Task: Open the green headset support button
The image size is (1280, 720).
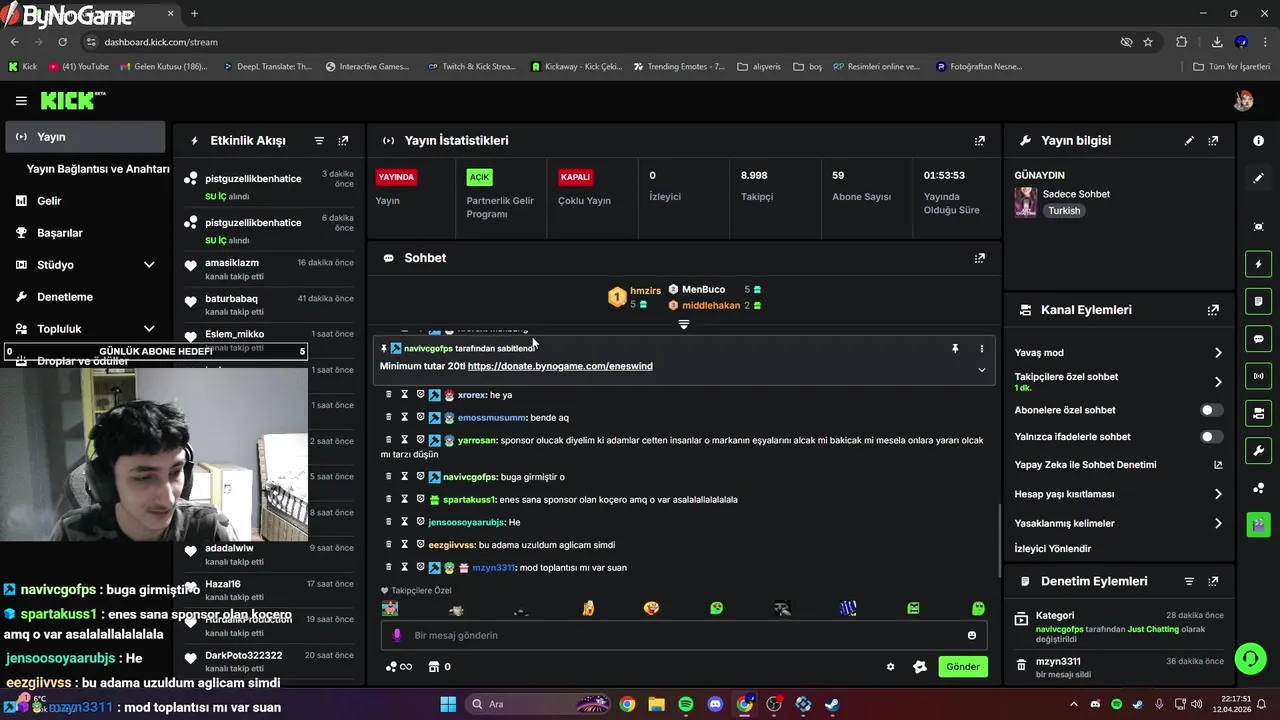Action: click(1250, 658)
